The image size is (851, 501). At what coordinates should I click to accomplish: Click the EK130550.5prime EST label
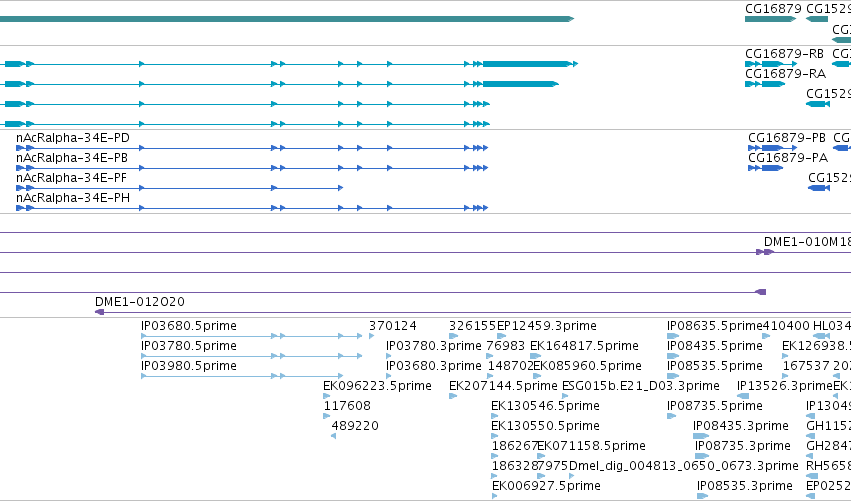(545, 426)
